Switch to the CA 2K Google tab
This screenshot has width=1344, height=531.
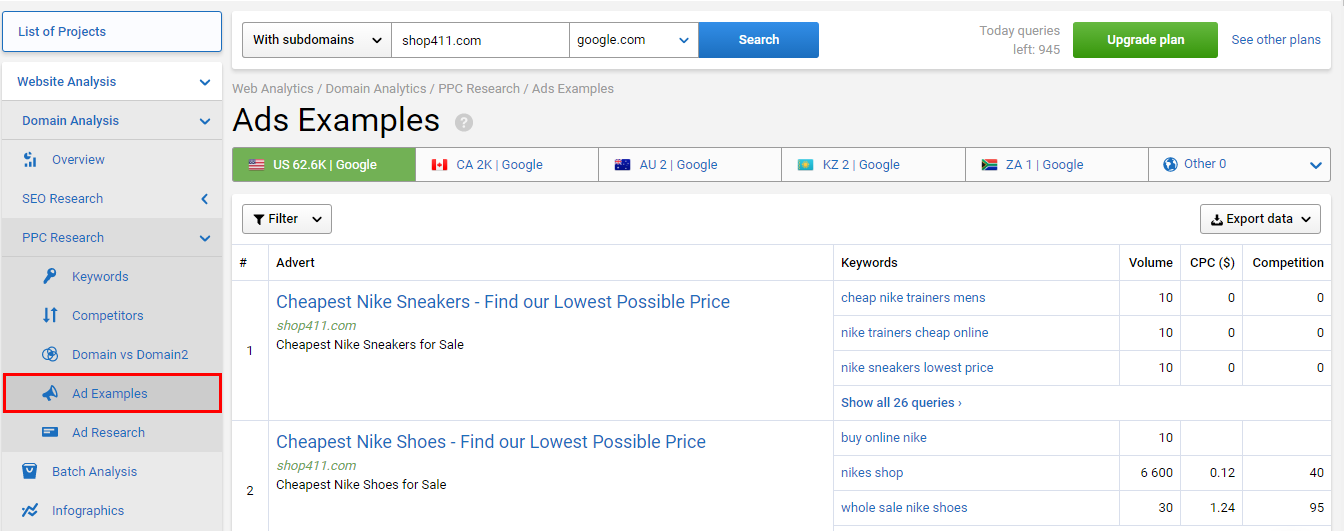507,165
